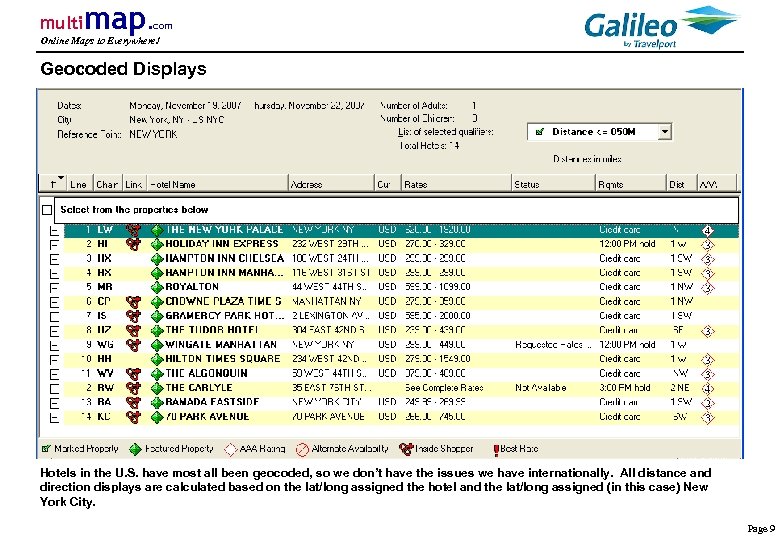Click AAA rating diamond for Royalton
Viewport: 780px width, 540px height.
(707, 288)
